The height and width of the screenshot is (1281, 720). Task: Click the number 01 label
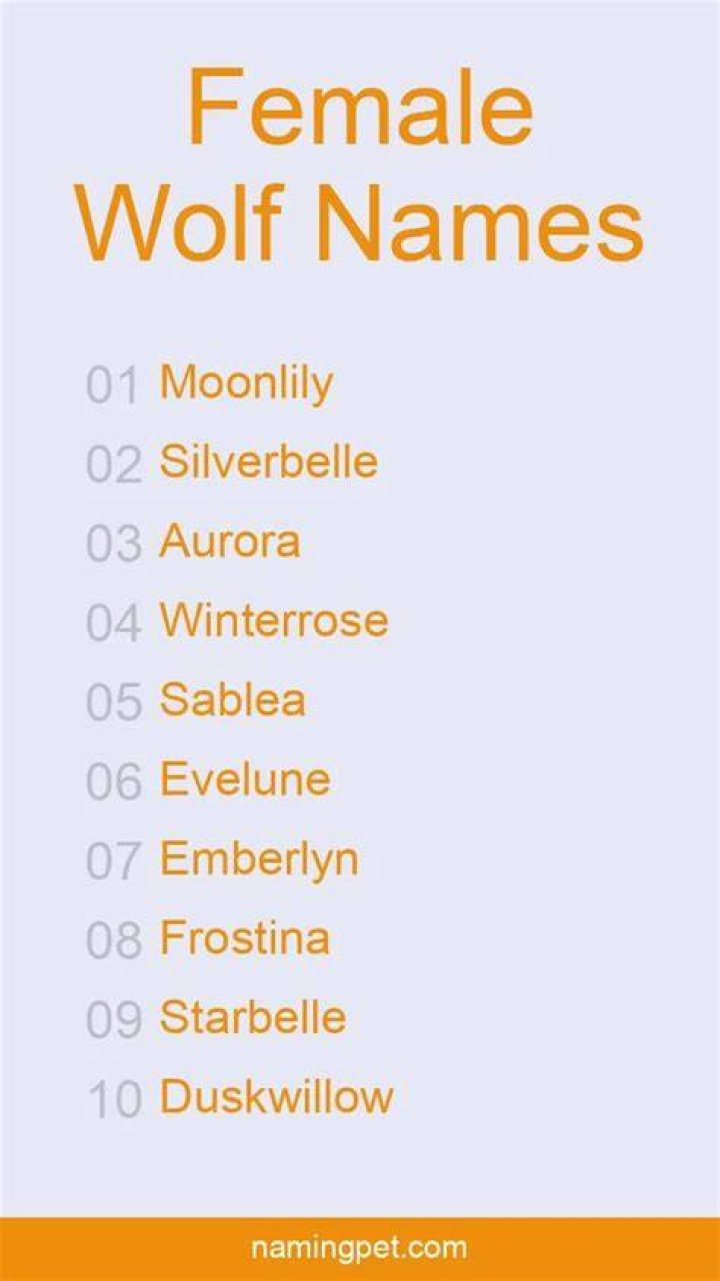pyautogui.click(x=112, y=386)
